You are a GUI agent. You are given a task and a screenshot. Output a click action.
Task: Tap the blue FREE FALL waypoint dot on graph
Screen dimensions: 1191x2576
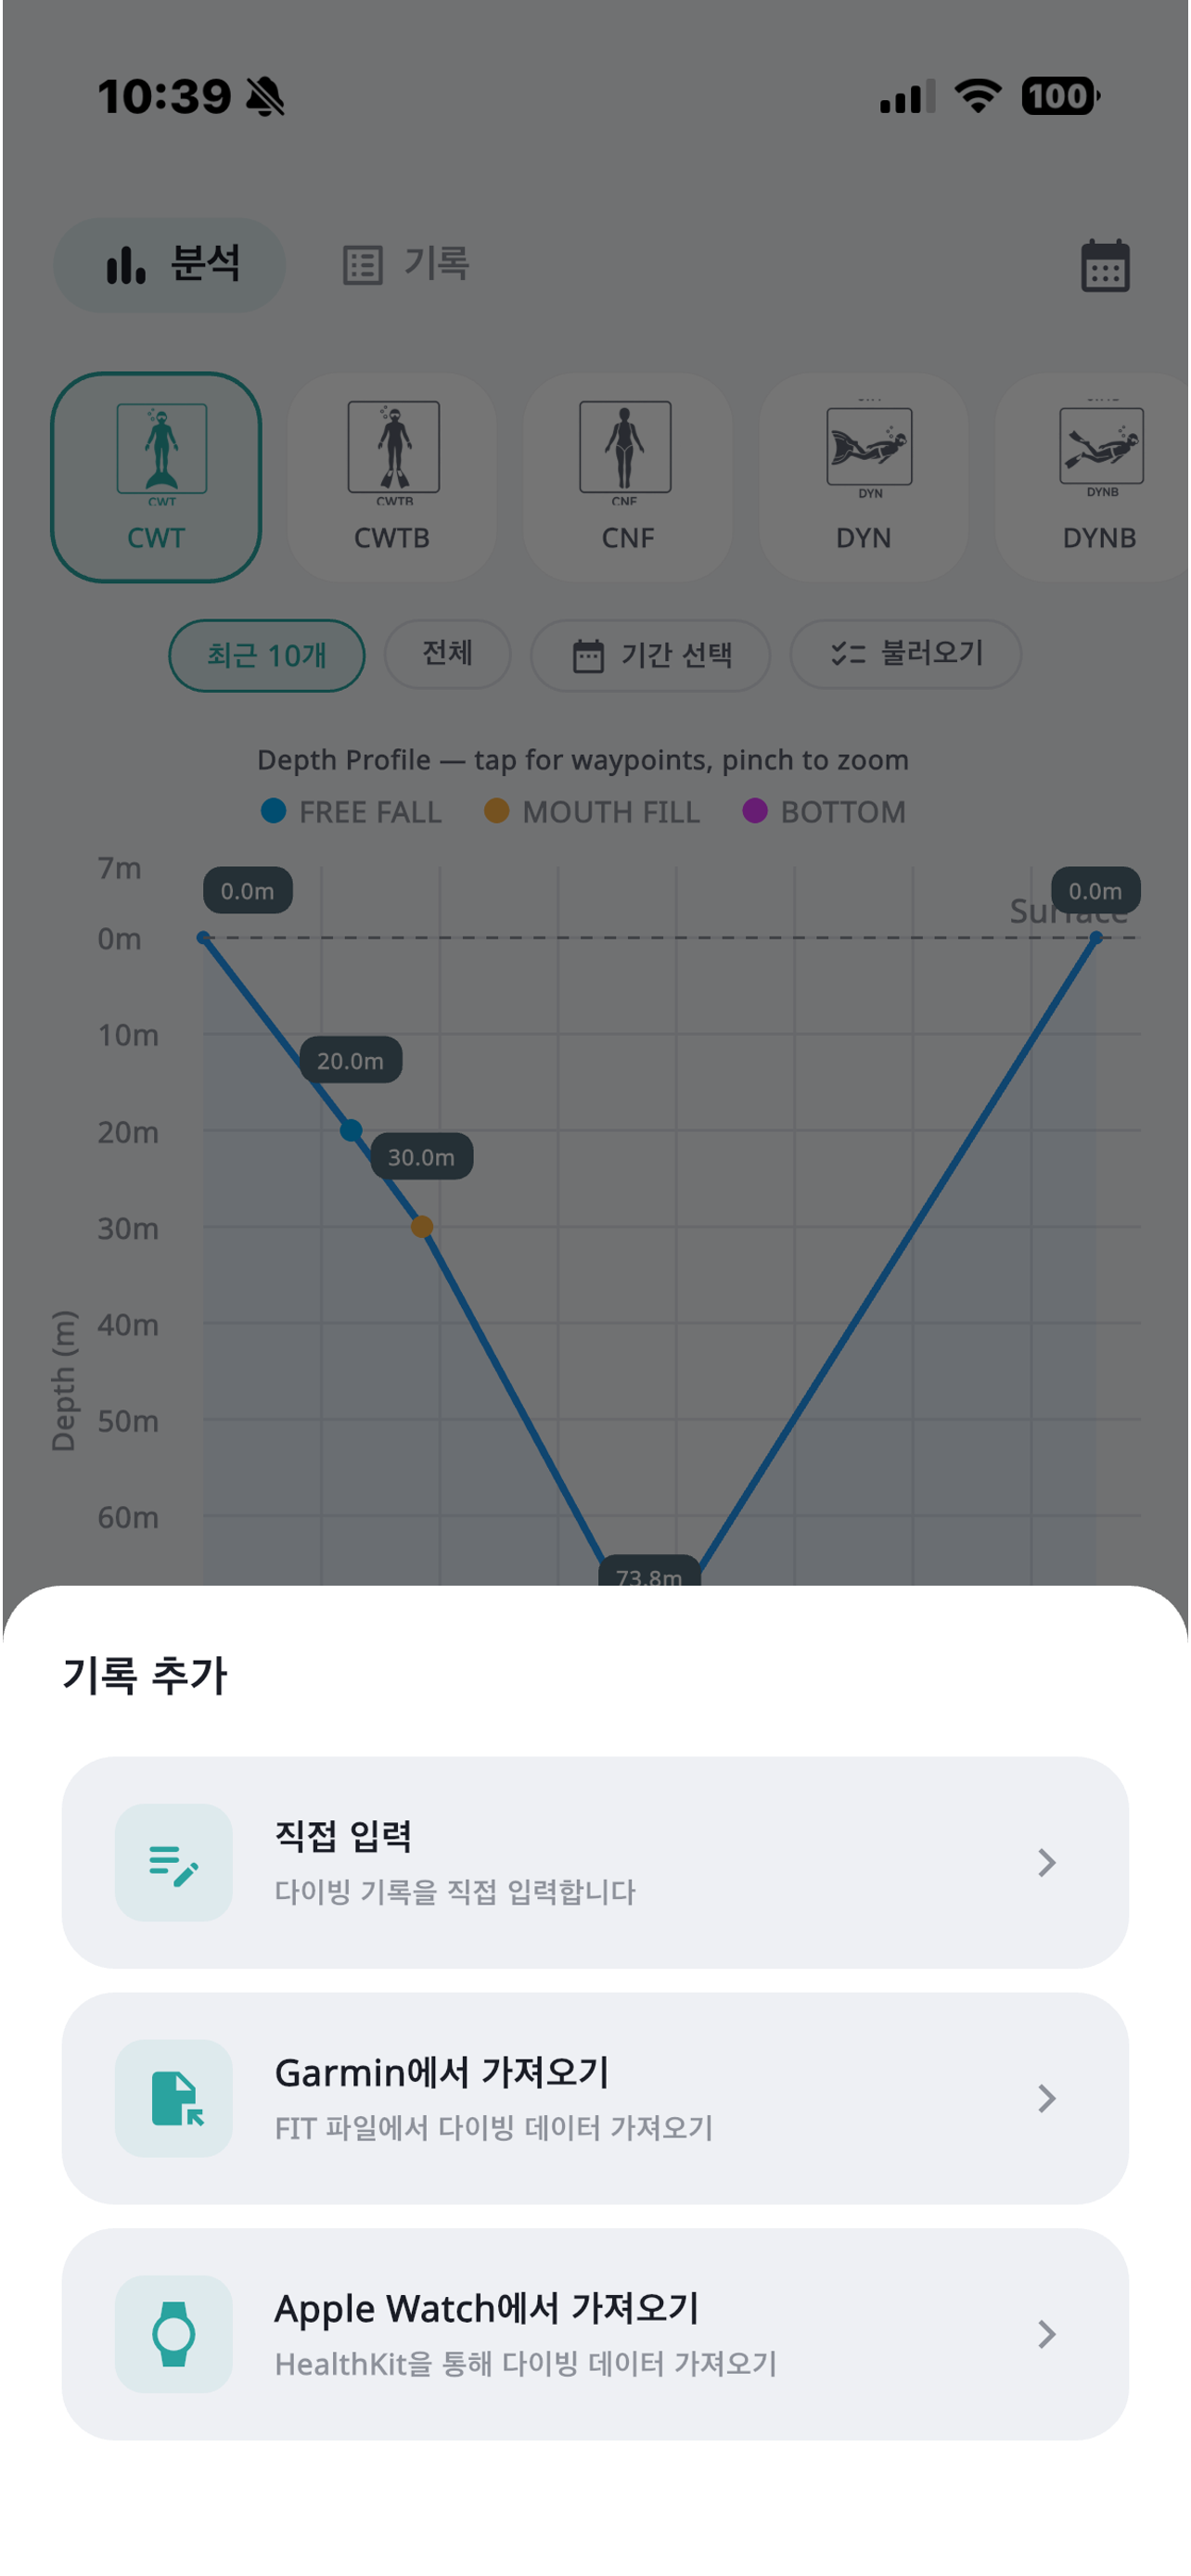[x=351, y=1130]
